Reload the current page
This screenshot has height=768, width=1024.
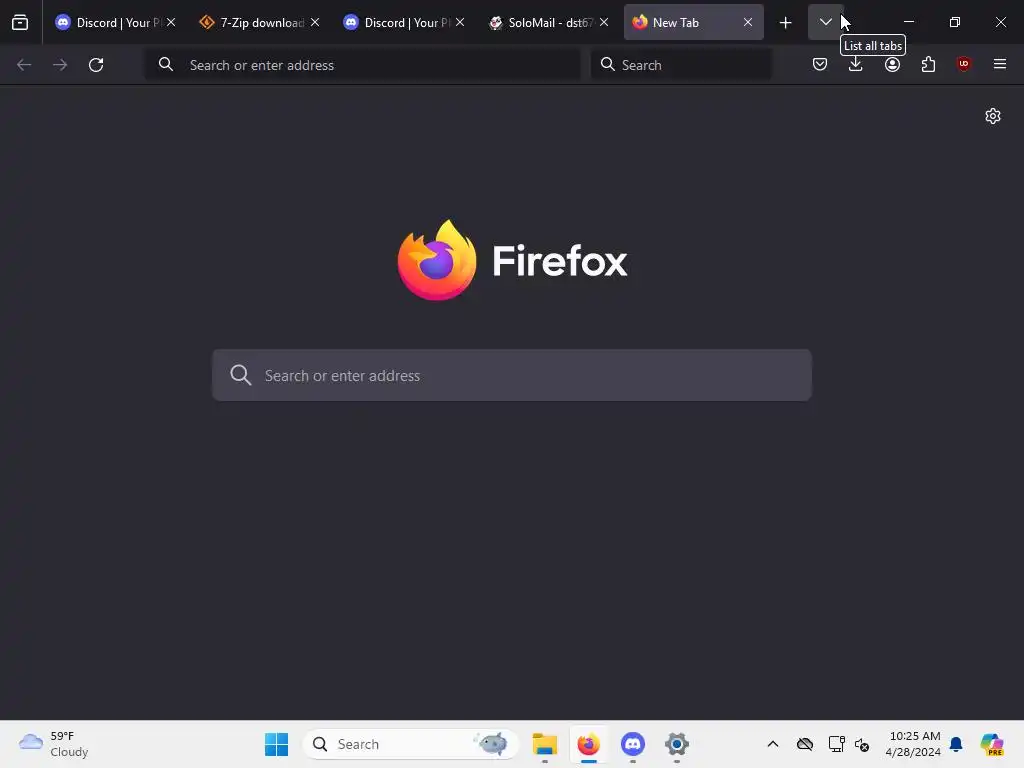tap(96, 65)
